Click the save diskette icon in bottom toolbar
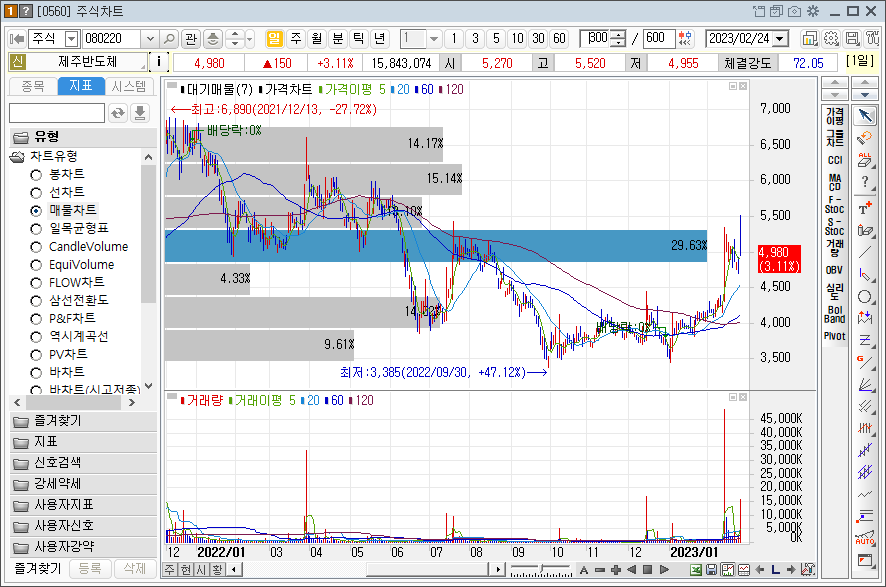Image resolution: width=886 pixels, height=587 pixels. (x=711, y=569)
